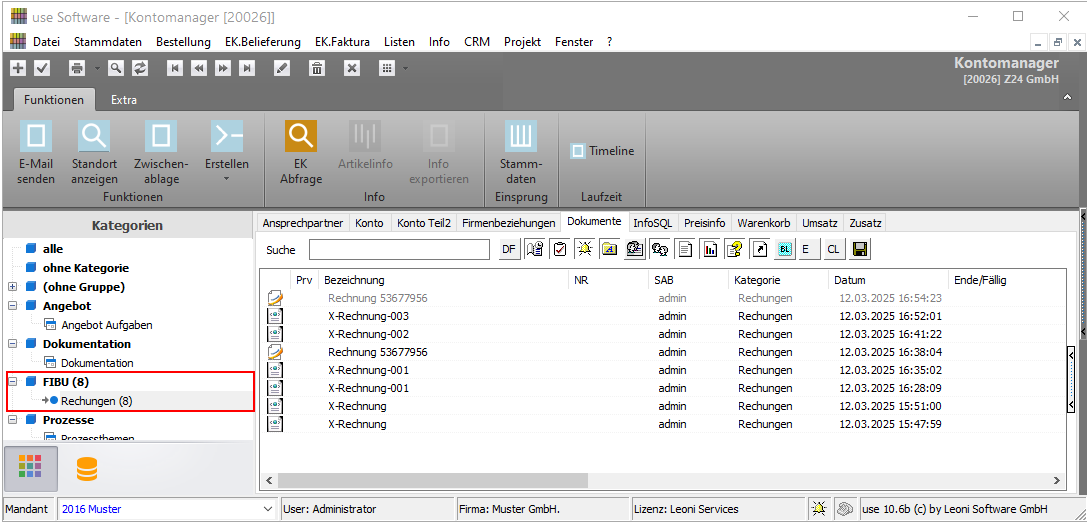Jump to first record icon

point(175,68)
